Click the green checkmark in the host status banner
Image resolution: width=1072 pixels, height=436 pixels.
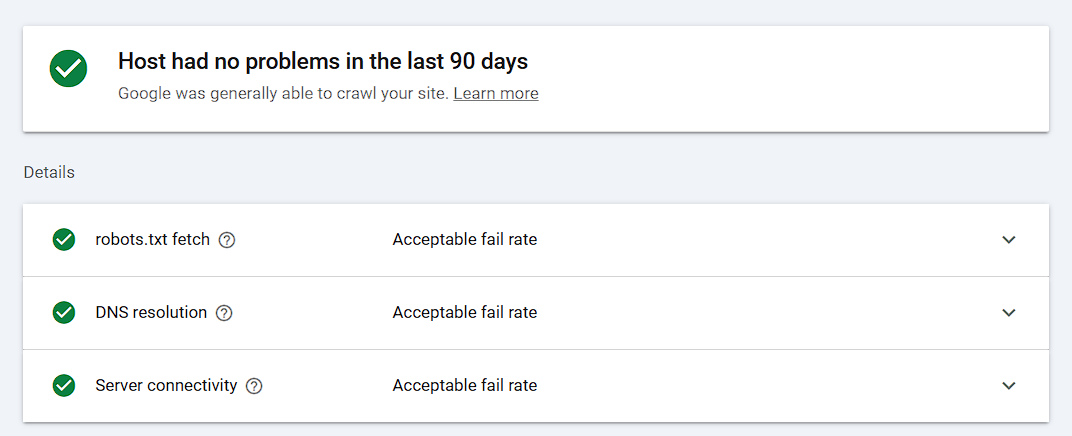68,68
